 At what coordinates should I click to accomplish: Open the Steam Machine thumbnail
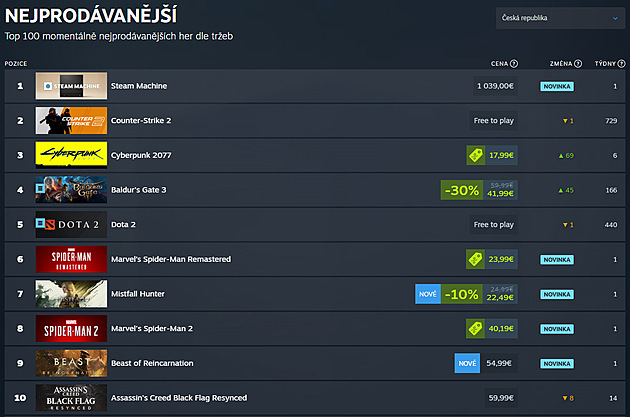(x=71, y=86)
